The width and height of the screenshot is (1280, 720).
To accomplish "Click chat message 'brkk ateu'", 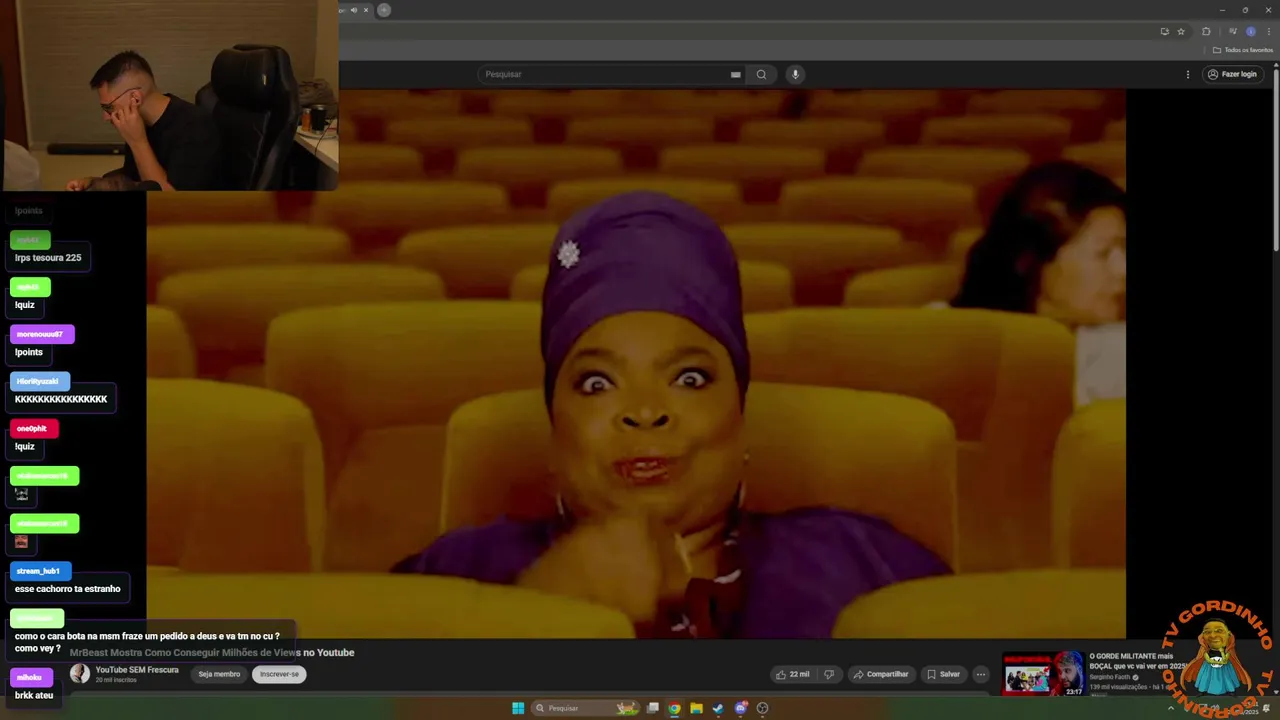I will [34, 695].
